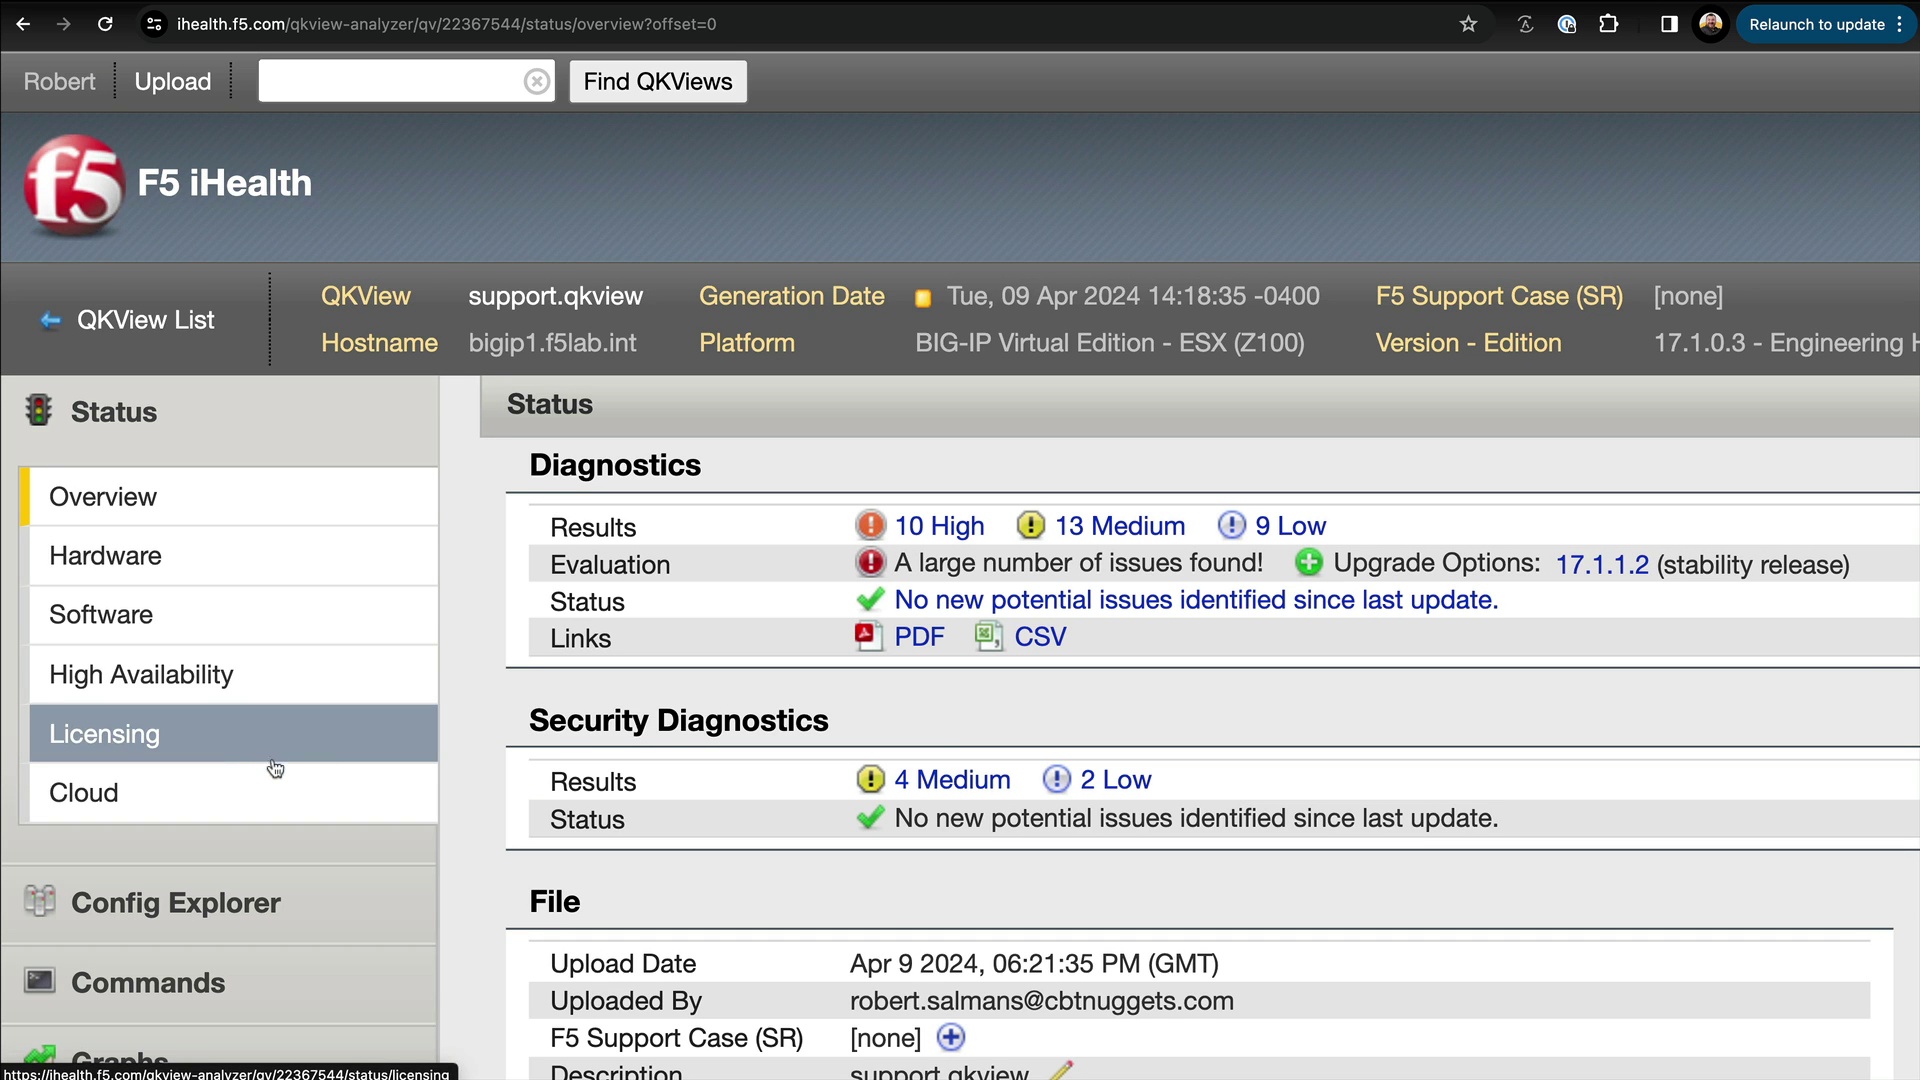Navigate to the Cloud section
Image resolution: width=1920 pixels, height=1080 pixels.
click(83, 793)
